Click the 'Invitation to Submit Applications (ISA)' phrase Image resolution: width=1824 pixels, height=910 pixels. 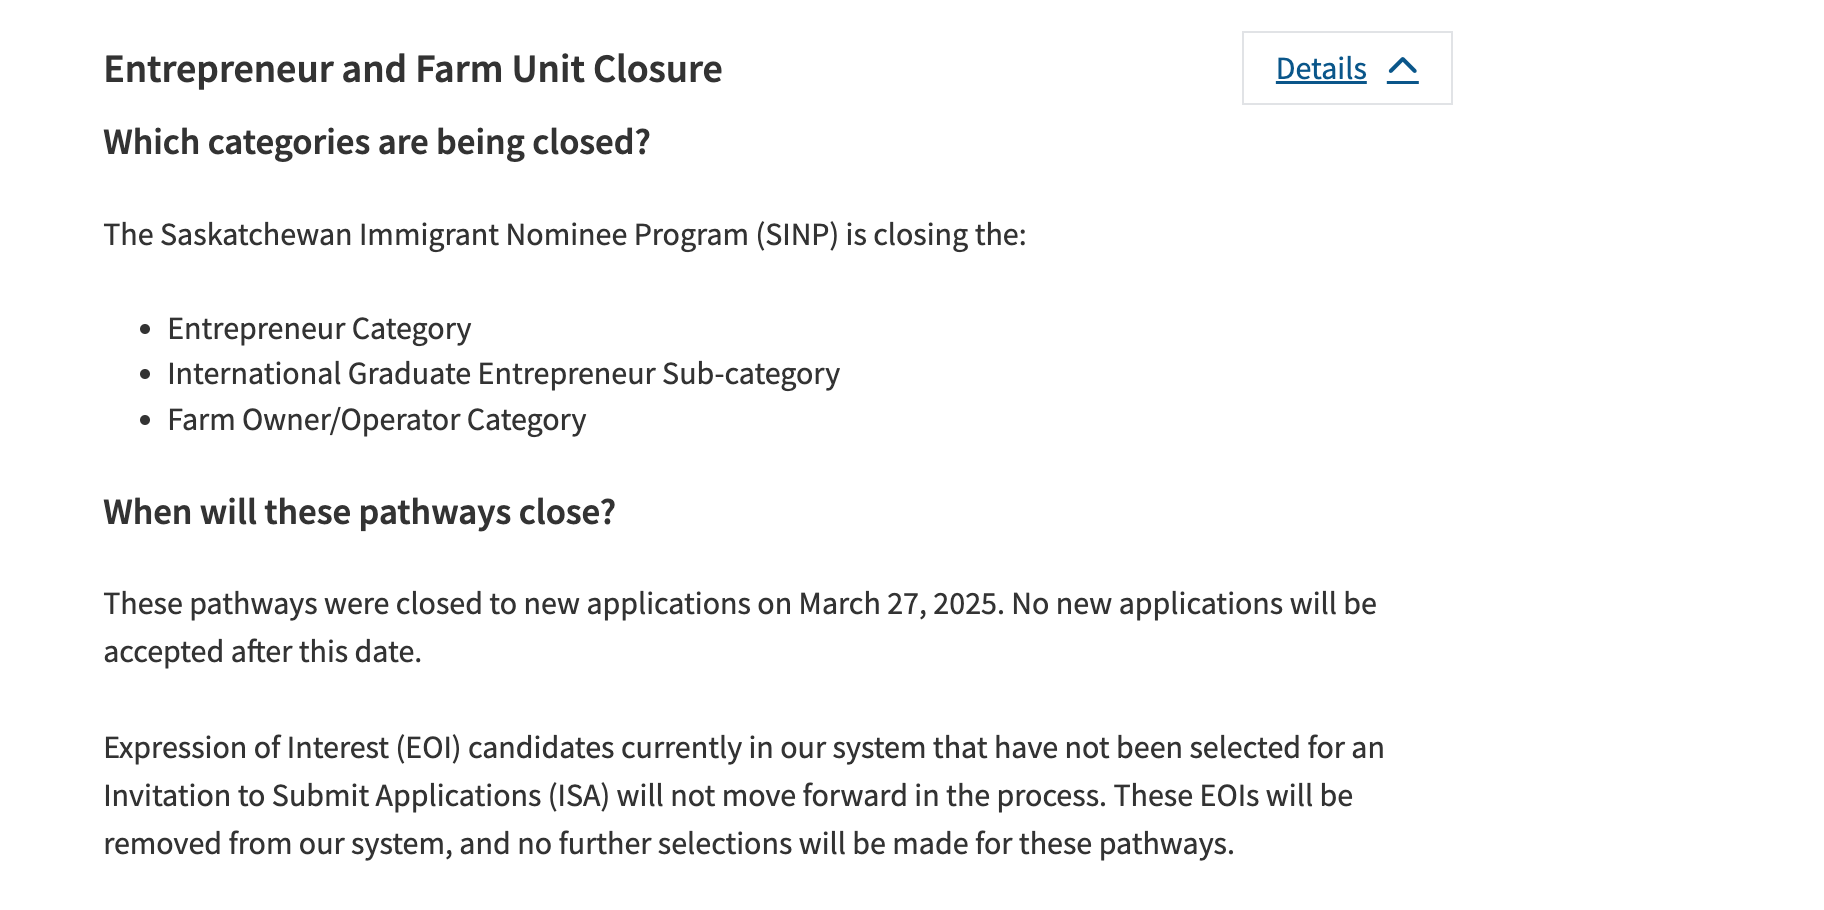point(356,796)
